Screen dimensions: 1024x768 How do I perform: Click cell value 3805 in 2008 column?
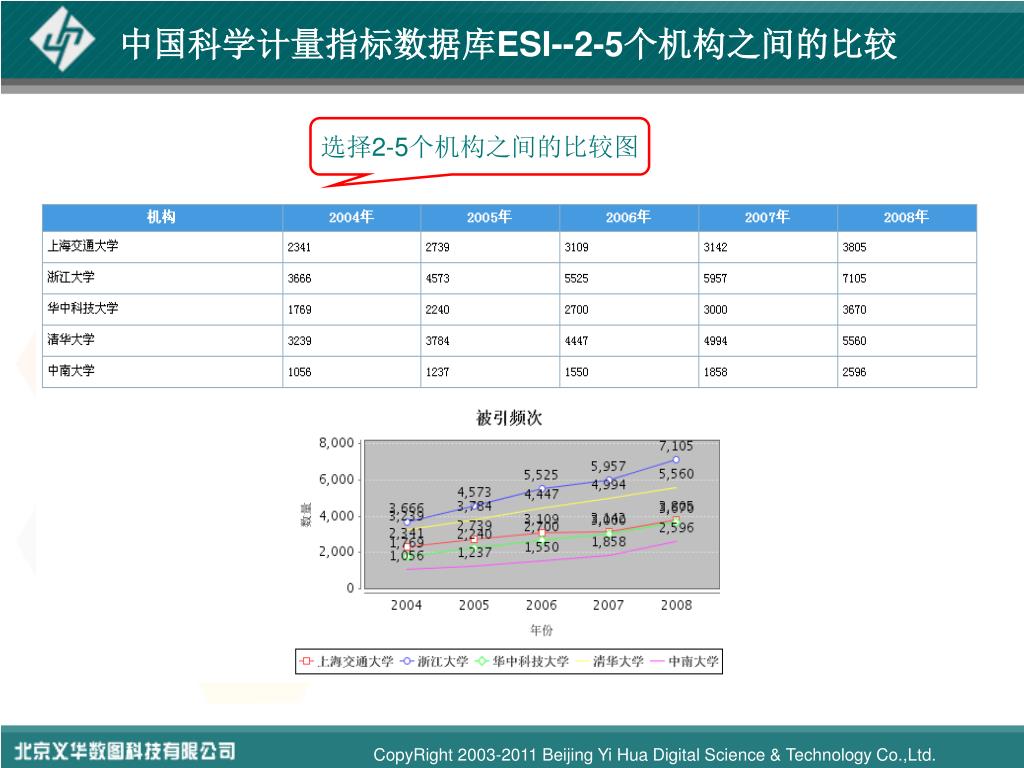[854, 248]
